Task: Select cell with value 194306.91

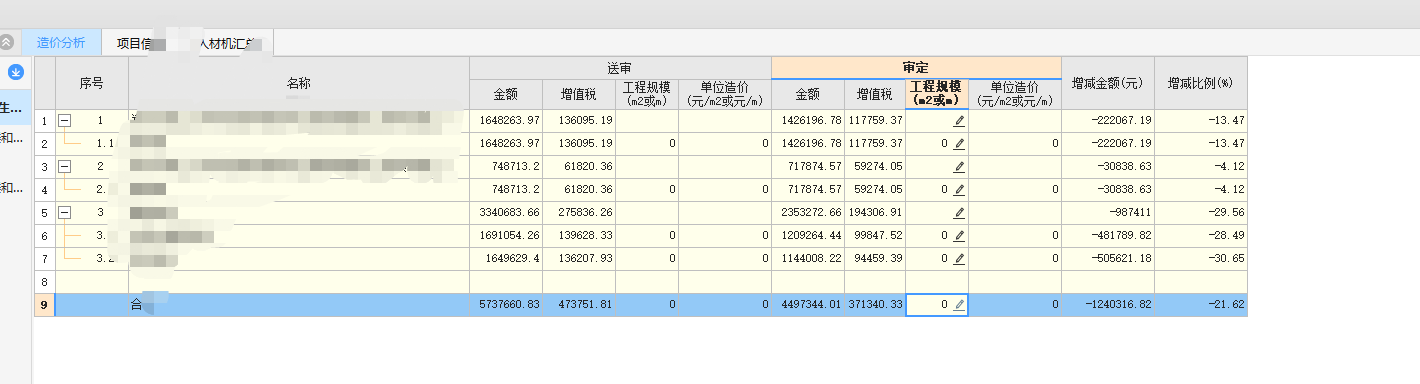Action: [x=876, y=212]
